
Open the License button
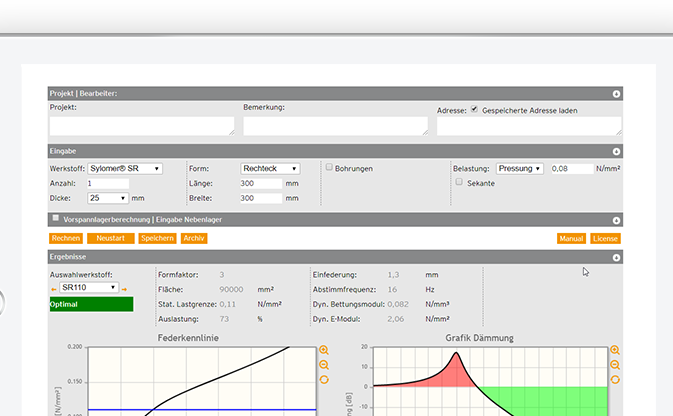coord(605,239)
